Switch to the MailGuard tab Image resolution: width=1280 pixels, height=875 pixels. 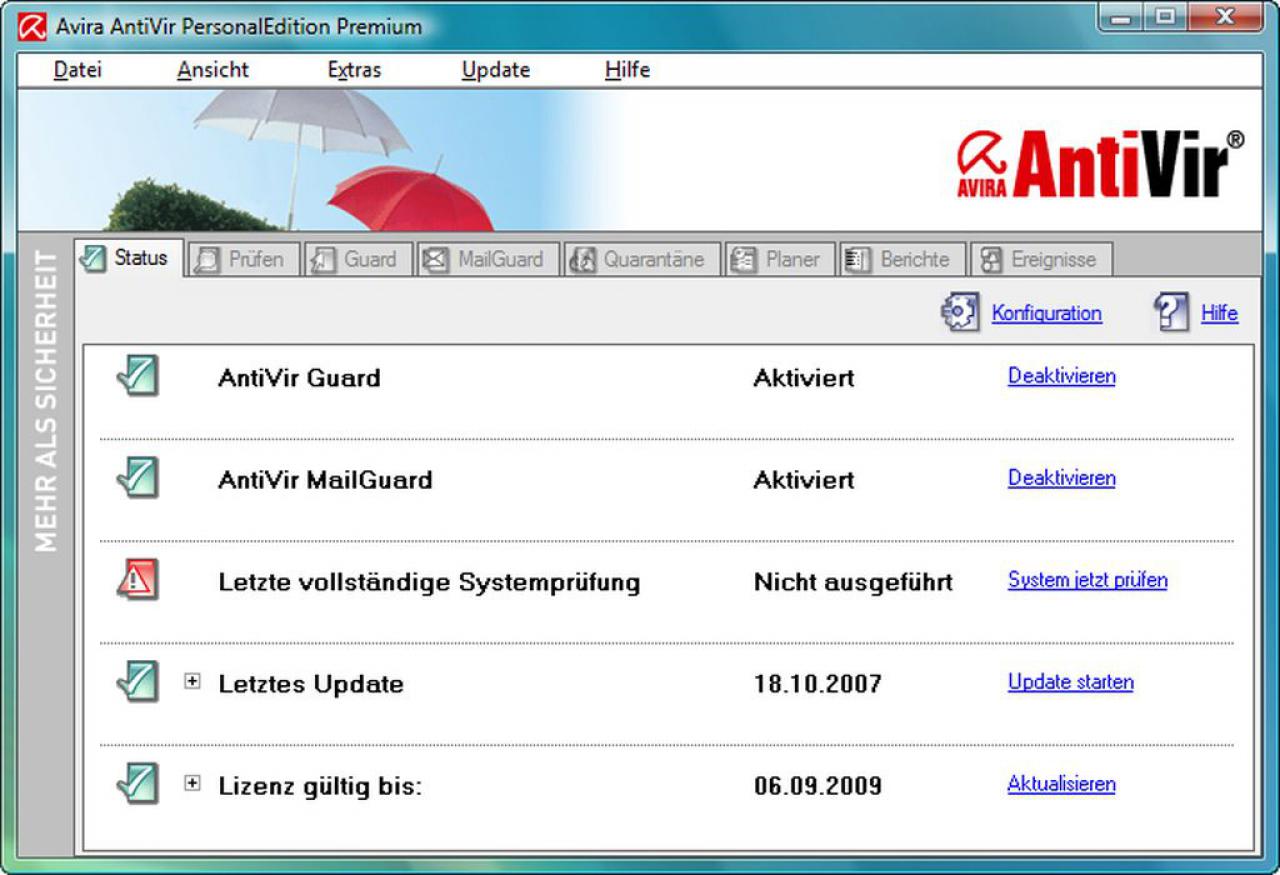(x=487, y=259)
